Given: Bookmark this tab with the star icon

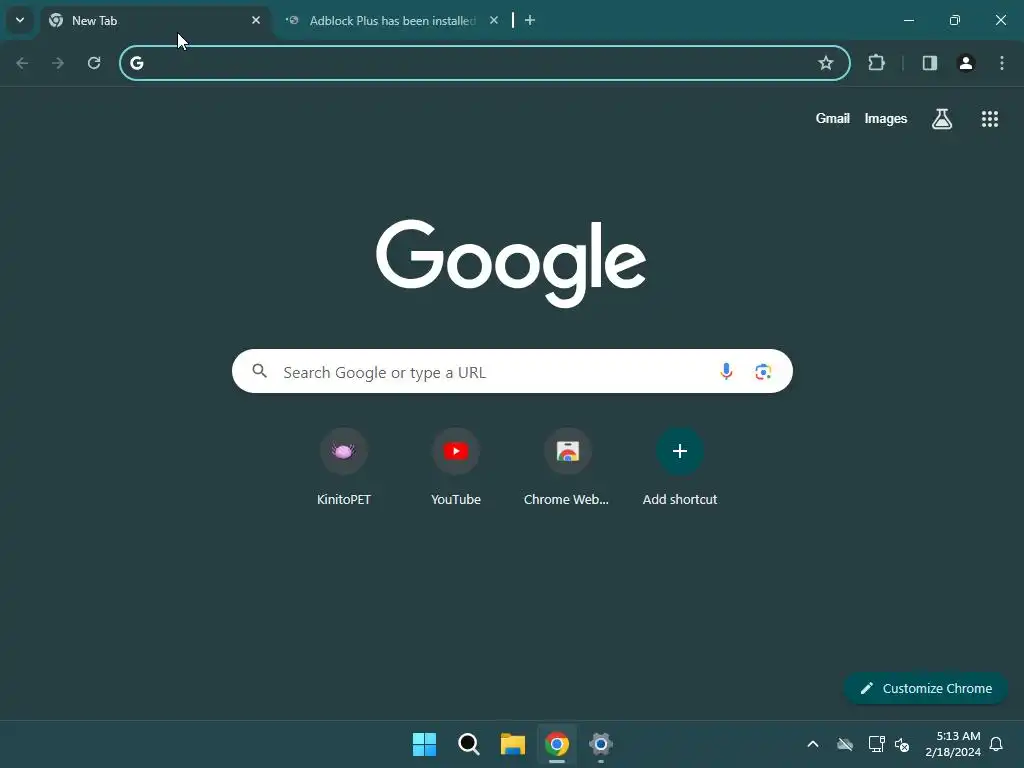Looking at the screenshot, I should pyautogui.click(x=825, y=63).
